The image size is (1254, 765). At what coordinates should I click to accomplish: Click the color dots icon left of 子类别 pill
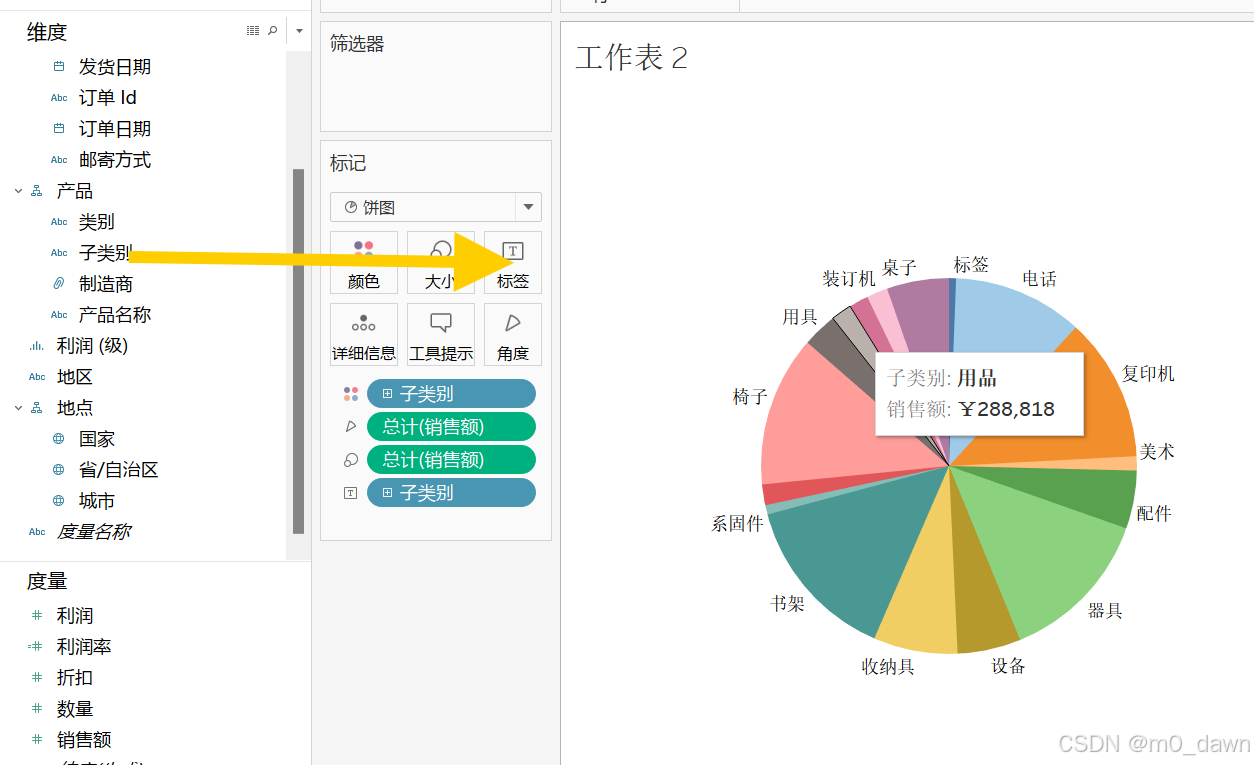[x=351, y=394]
